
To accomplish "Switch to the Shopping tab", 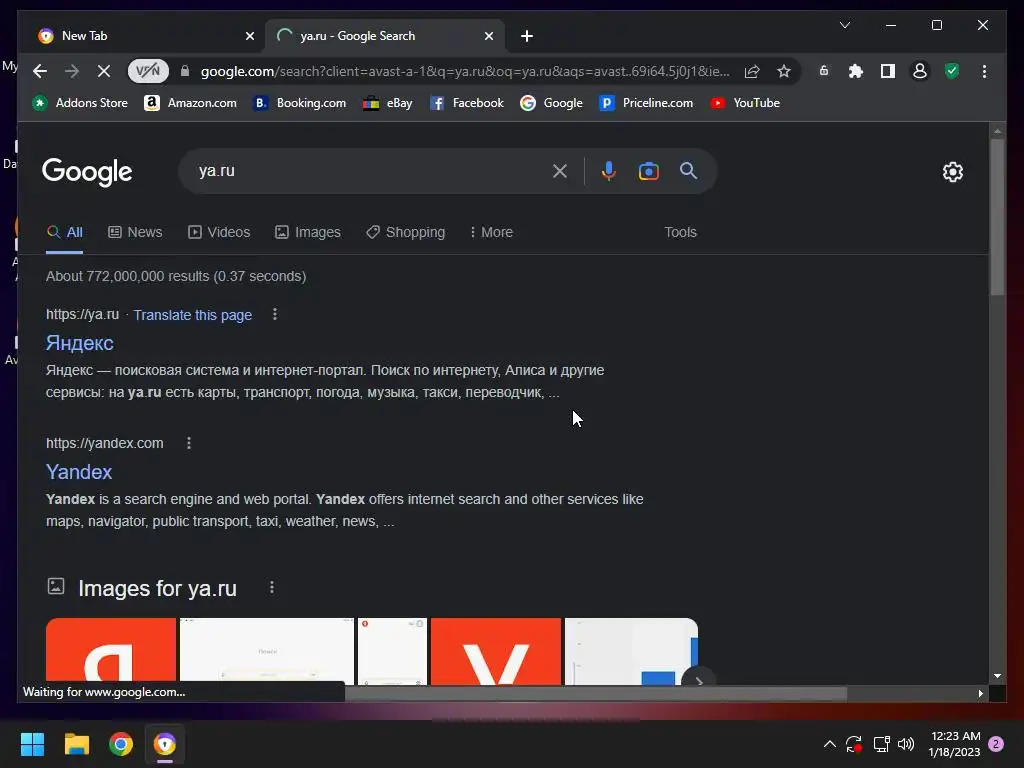I will point(406,232).
